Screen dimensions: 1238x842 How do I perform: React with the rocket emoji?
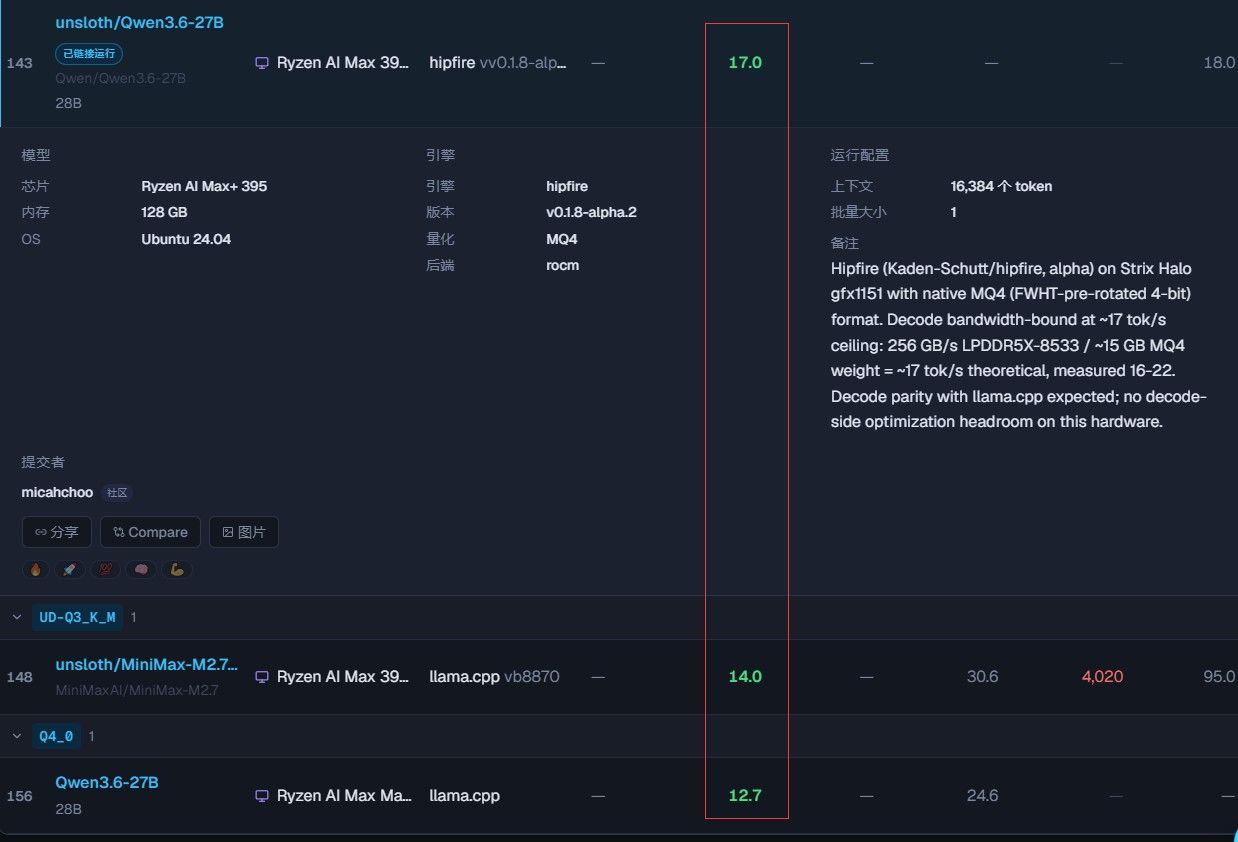point(69,570)
